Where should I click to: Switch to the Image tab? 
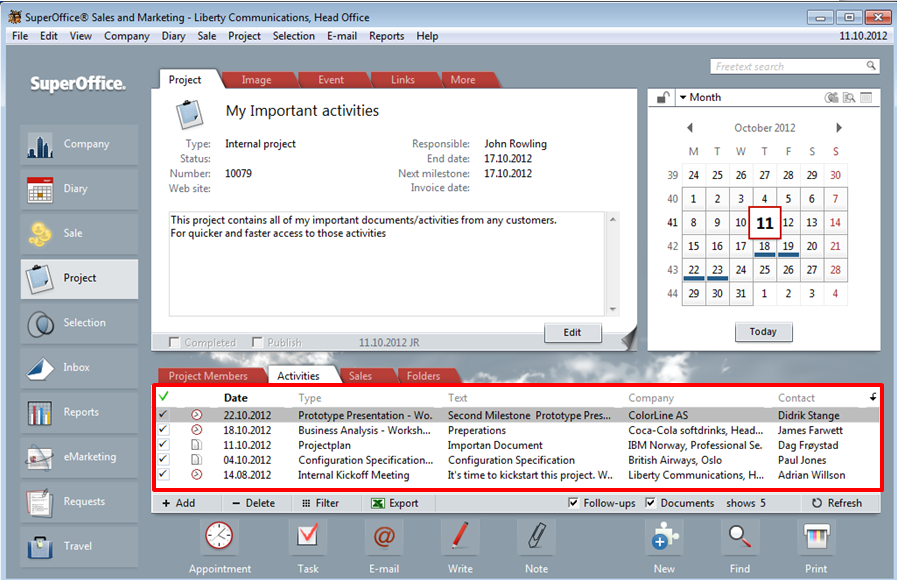tap(256, 80)
